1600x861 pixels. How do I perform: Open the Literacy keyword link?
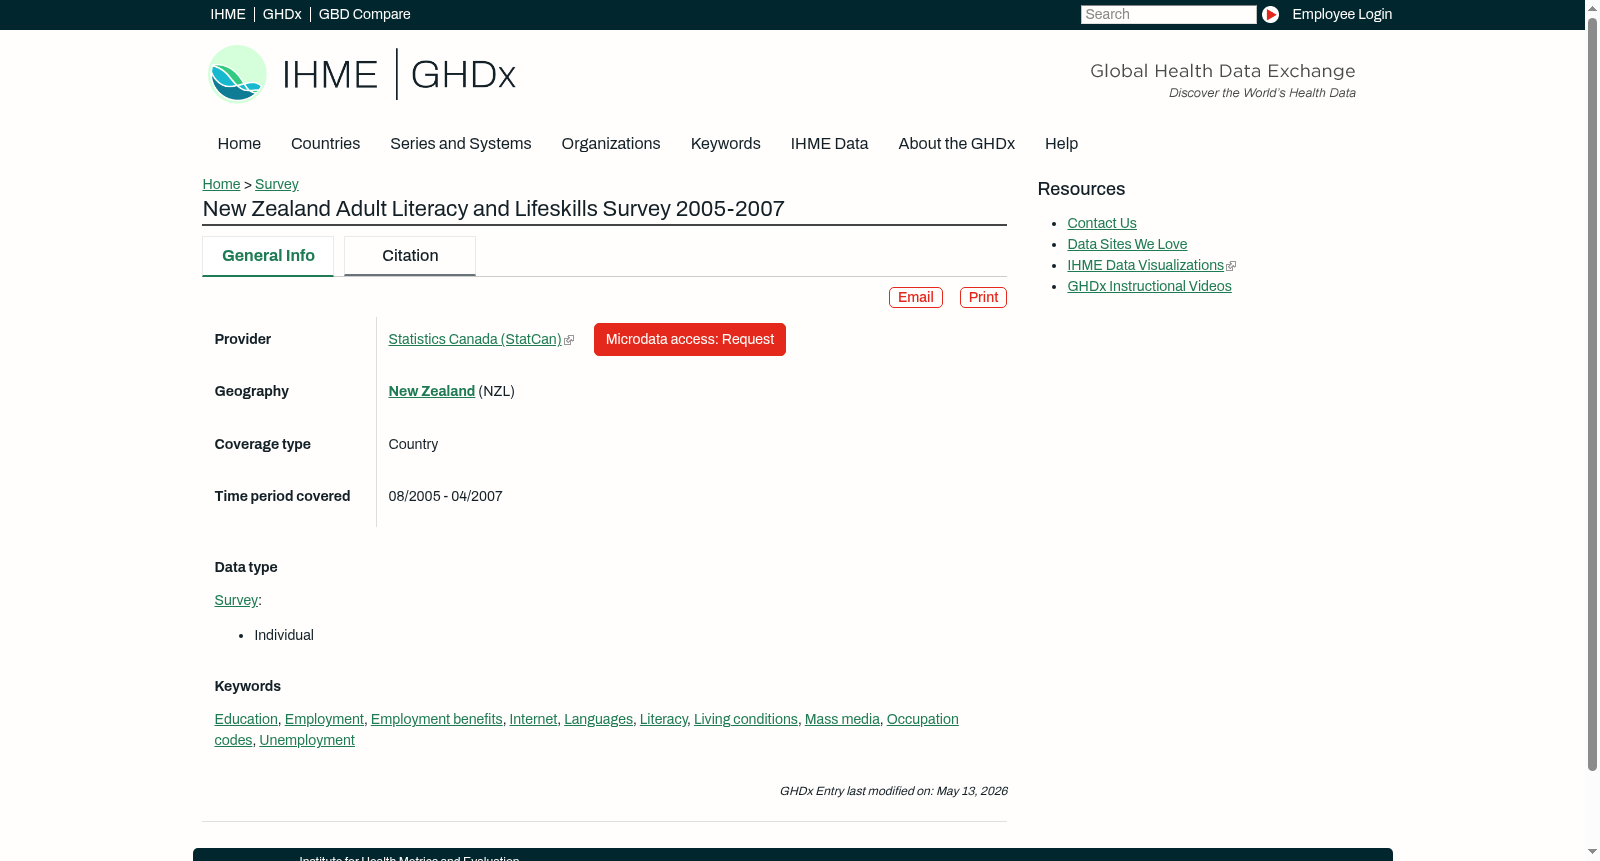(x=663, y=719)
